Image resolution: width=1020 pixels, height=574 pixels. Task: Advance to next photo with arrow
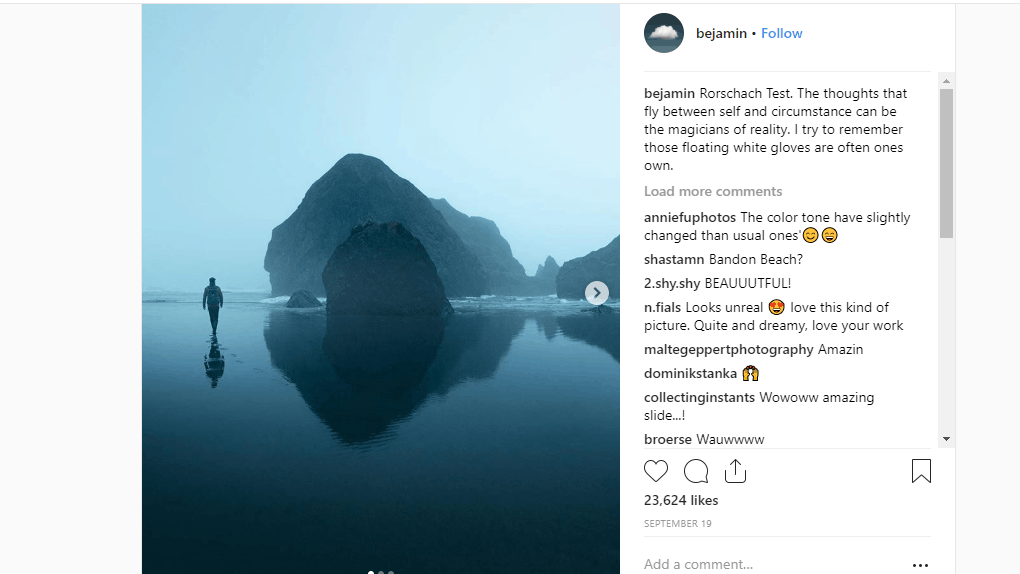point(597,292)
